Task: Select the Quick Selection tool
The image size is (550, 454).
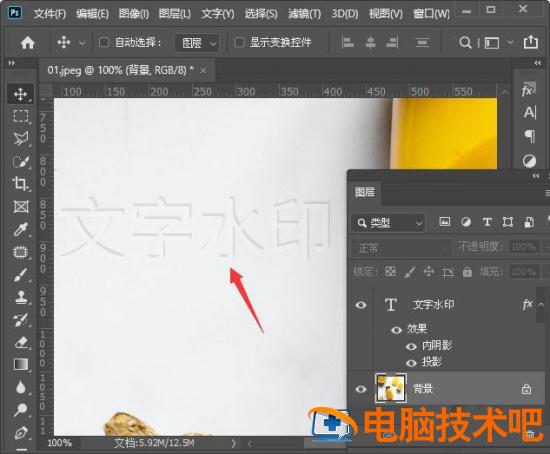Action: click(21, 161)
